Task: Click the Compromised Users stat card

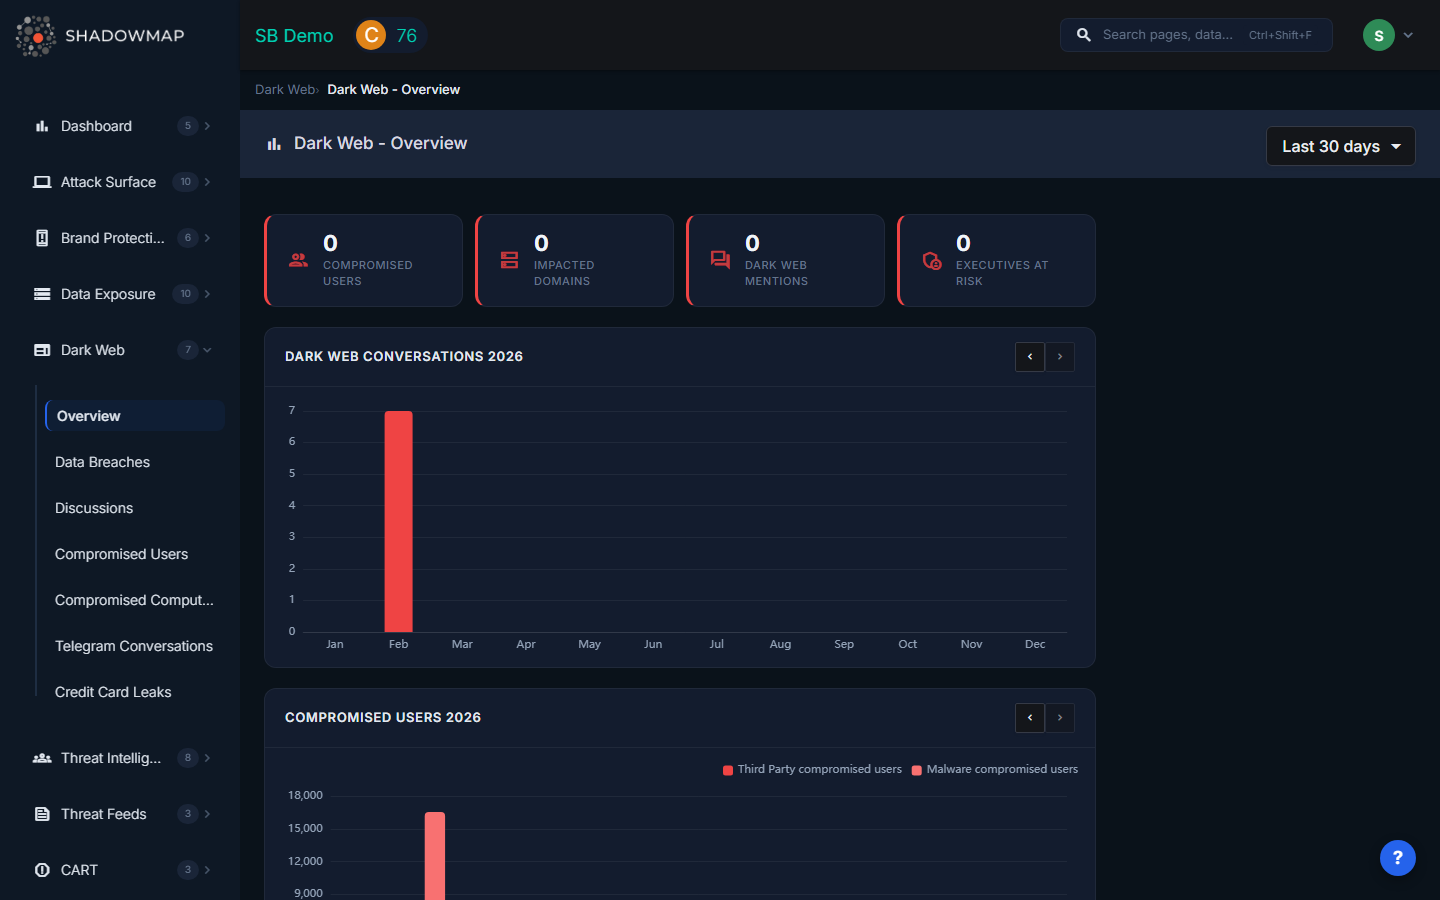Action: (363, 260)
